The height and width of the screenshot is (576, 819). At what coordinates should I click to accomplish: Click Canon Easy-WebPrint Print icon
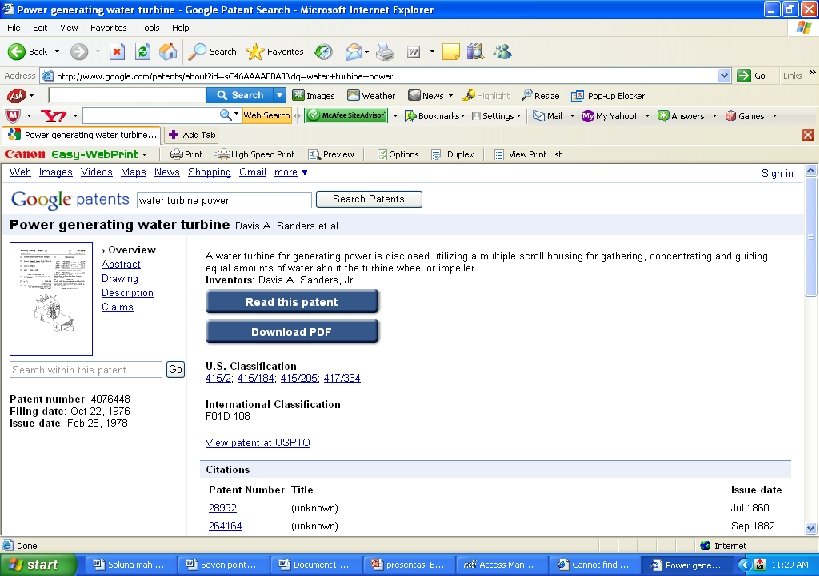pos(186,155)
